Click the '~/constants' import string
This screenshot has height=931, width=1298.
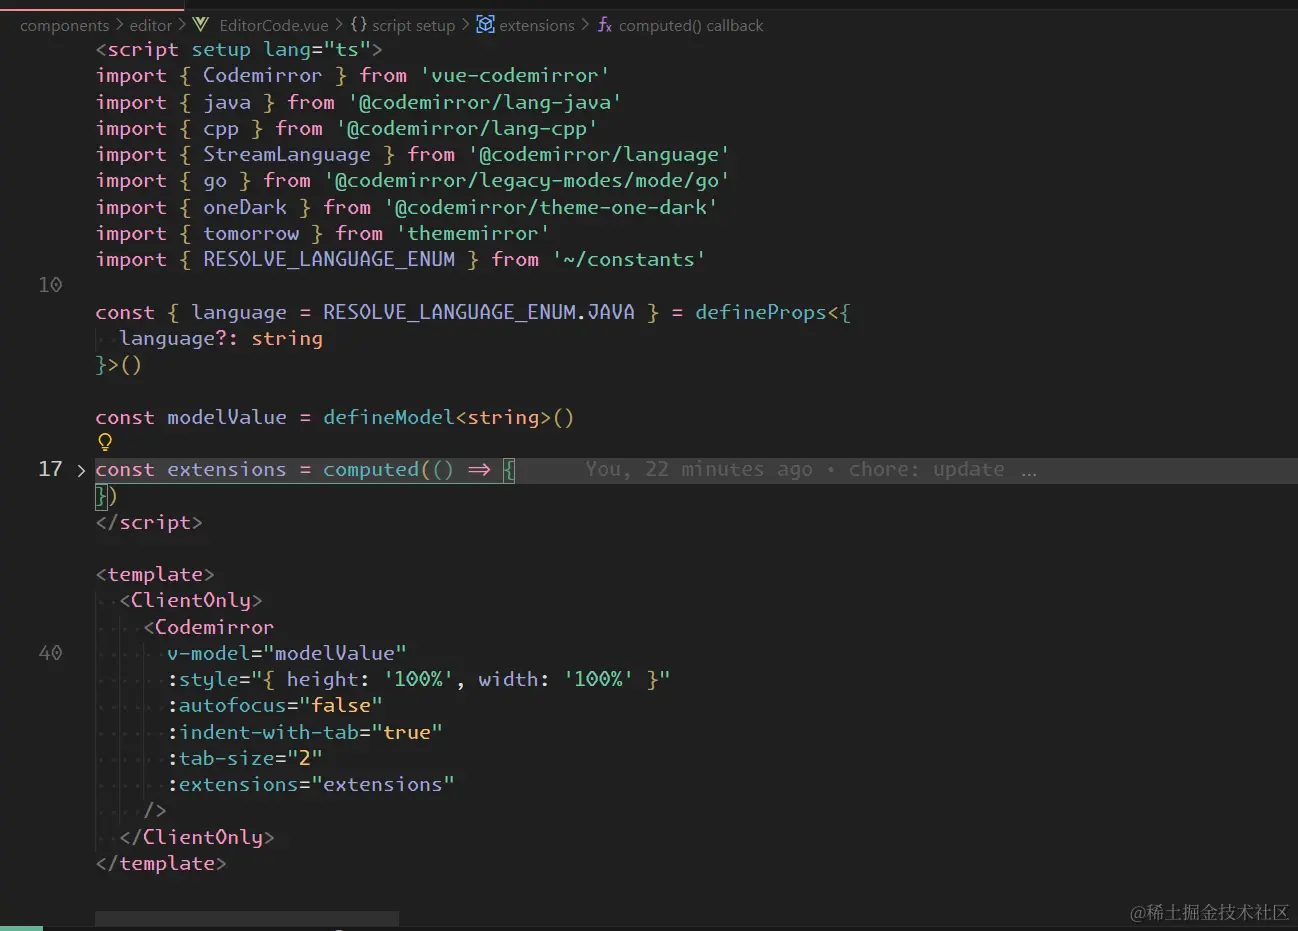pos(629,259)
